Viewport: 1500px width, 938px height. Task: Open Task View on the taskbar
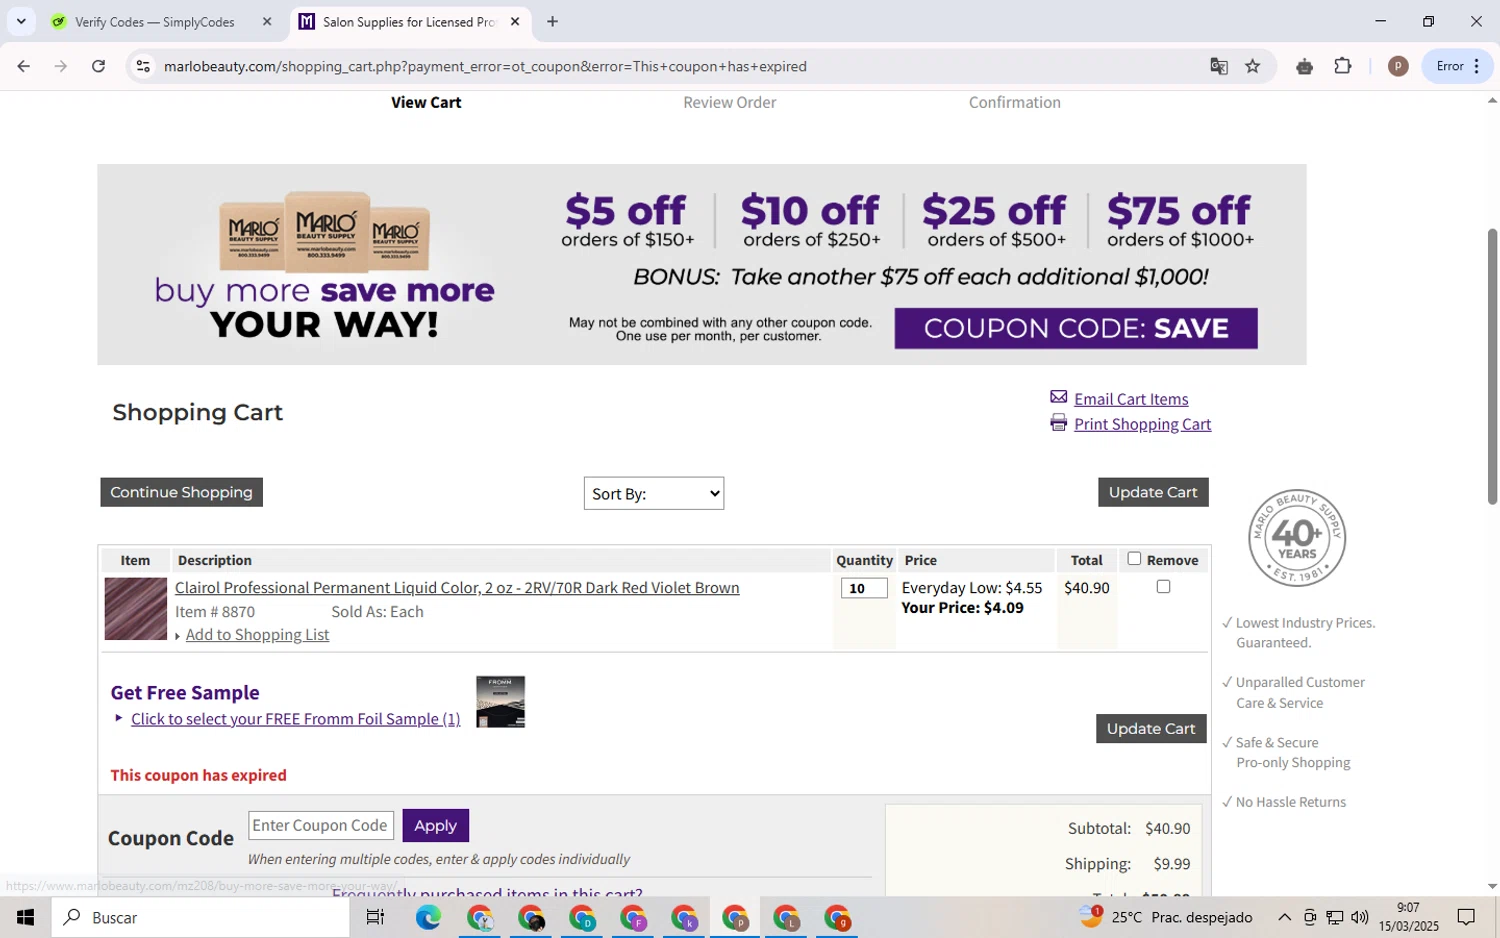tap(376, 917)
